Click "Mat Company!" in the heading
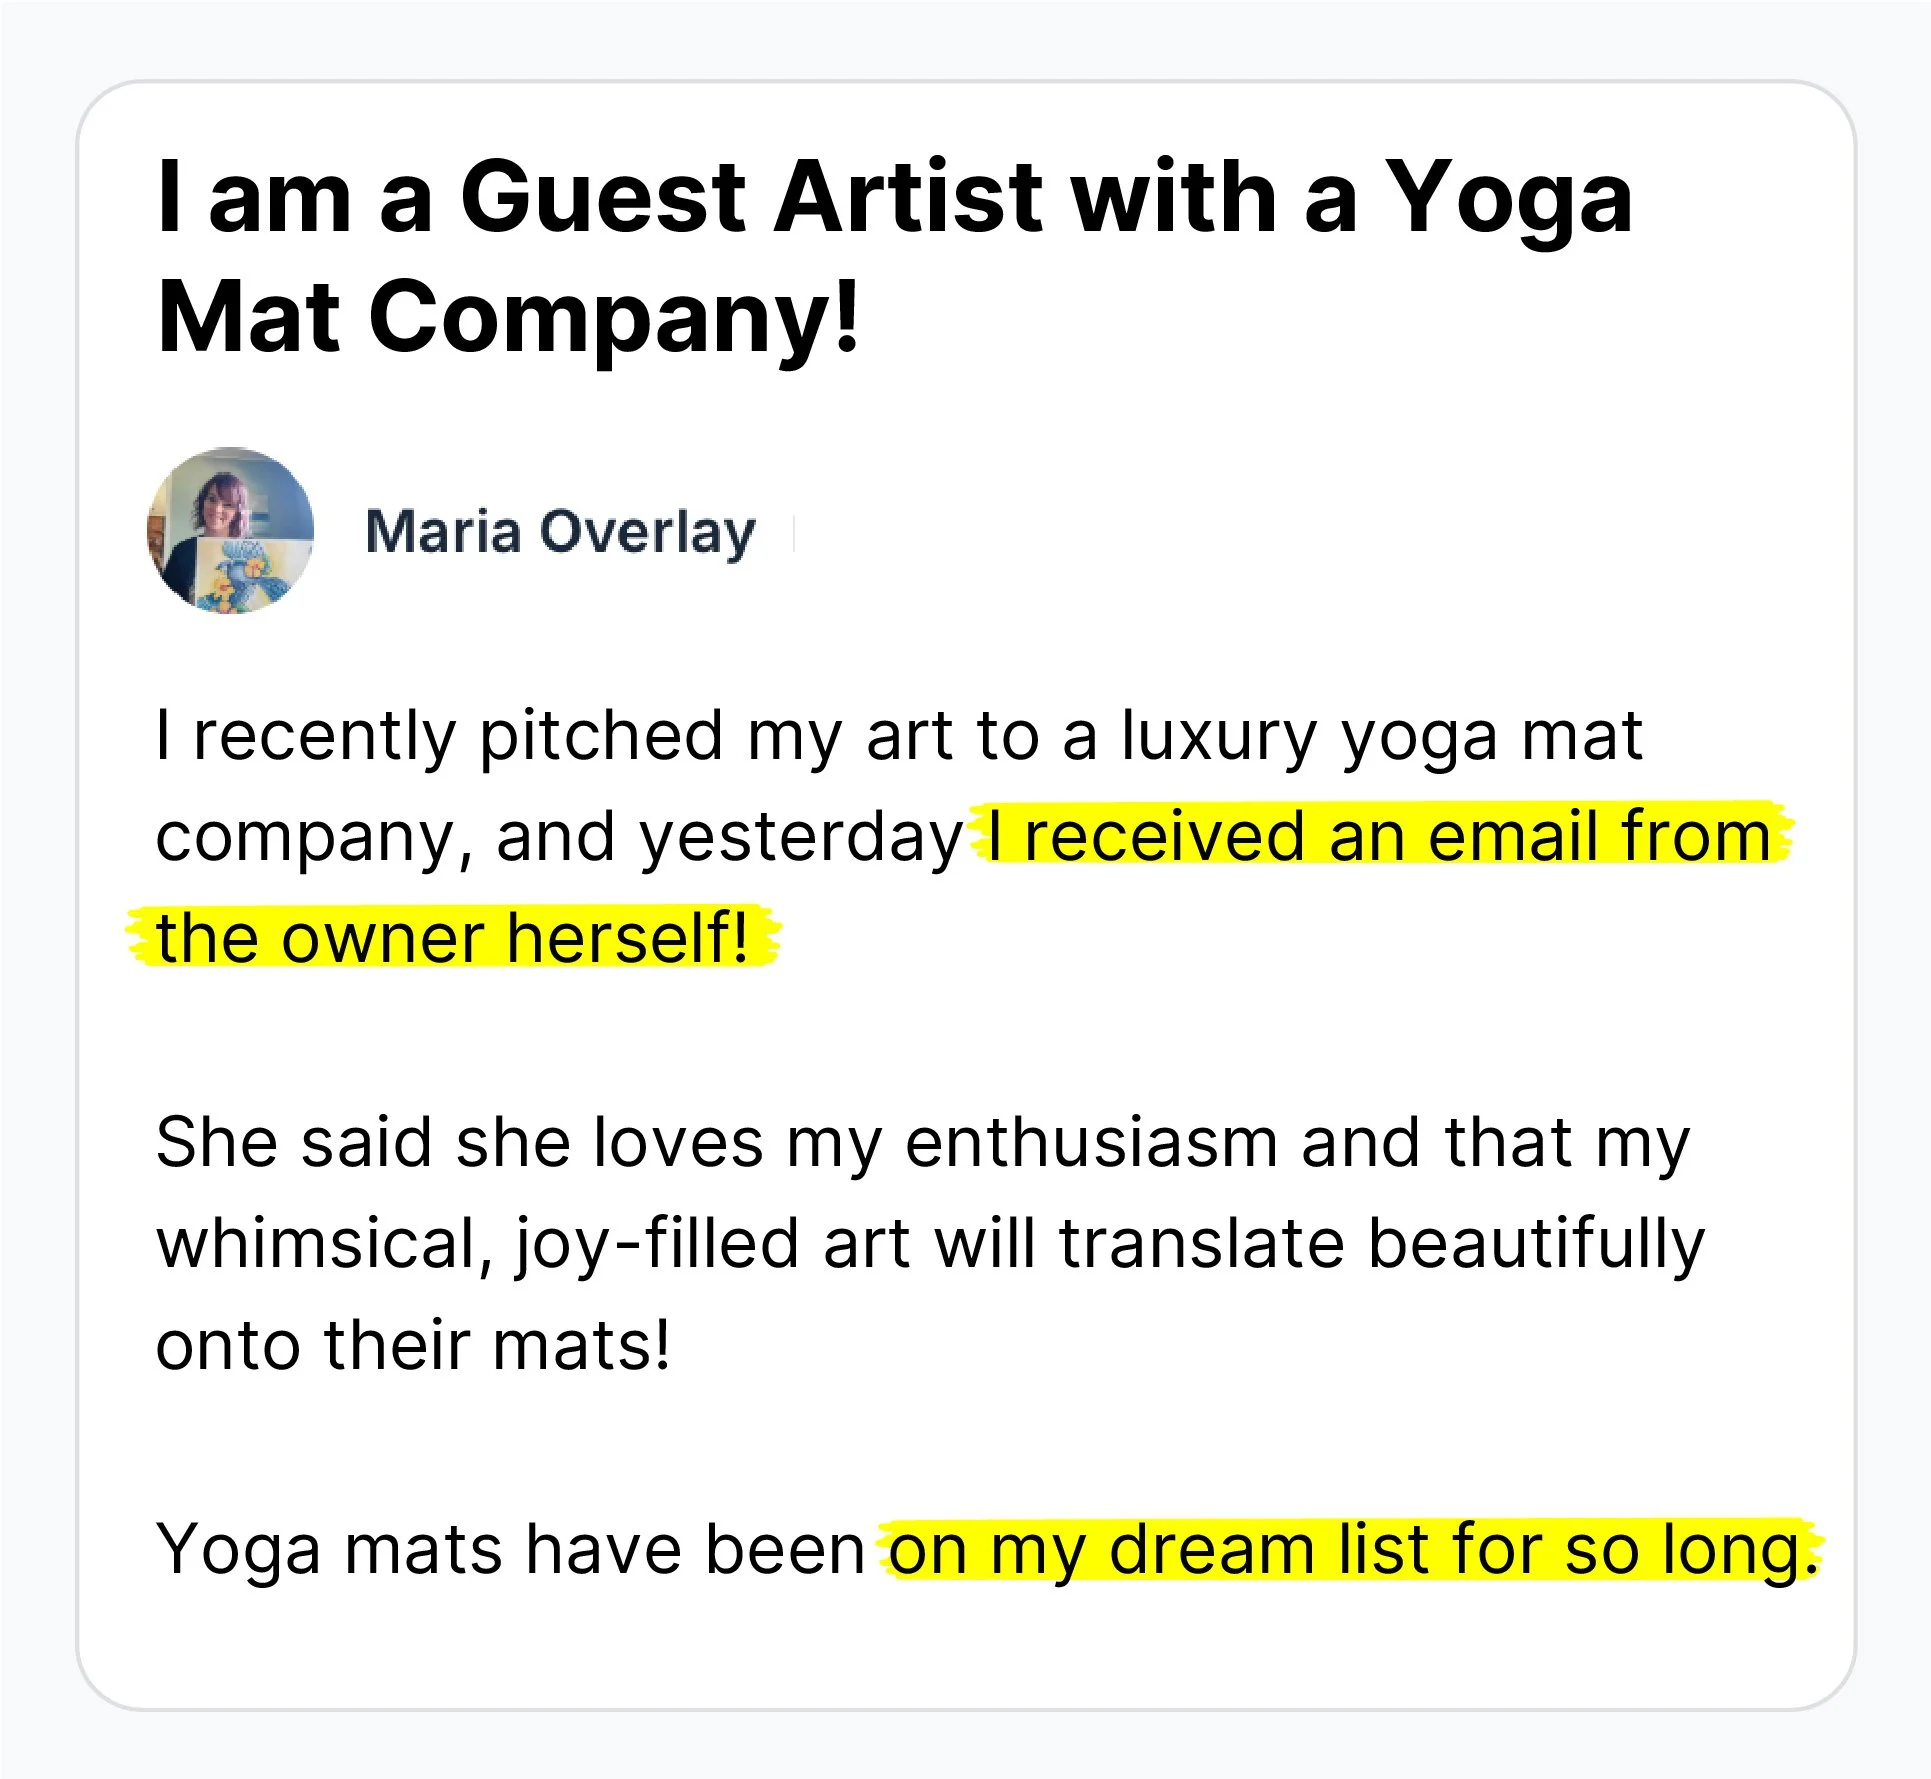Viewport: 1931px width, 1779px height. (508, 318)
